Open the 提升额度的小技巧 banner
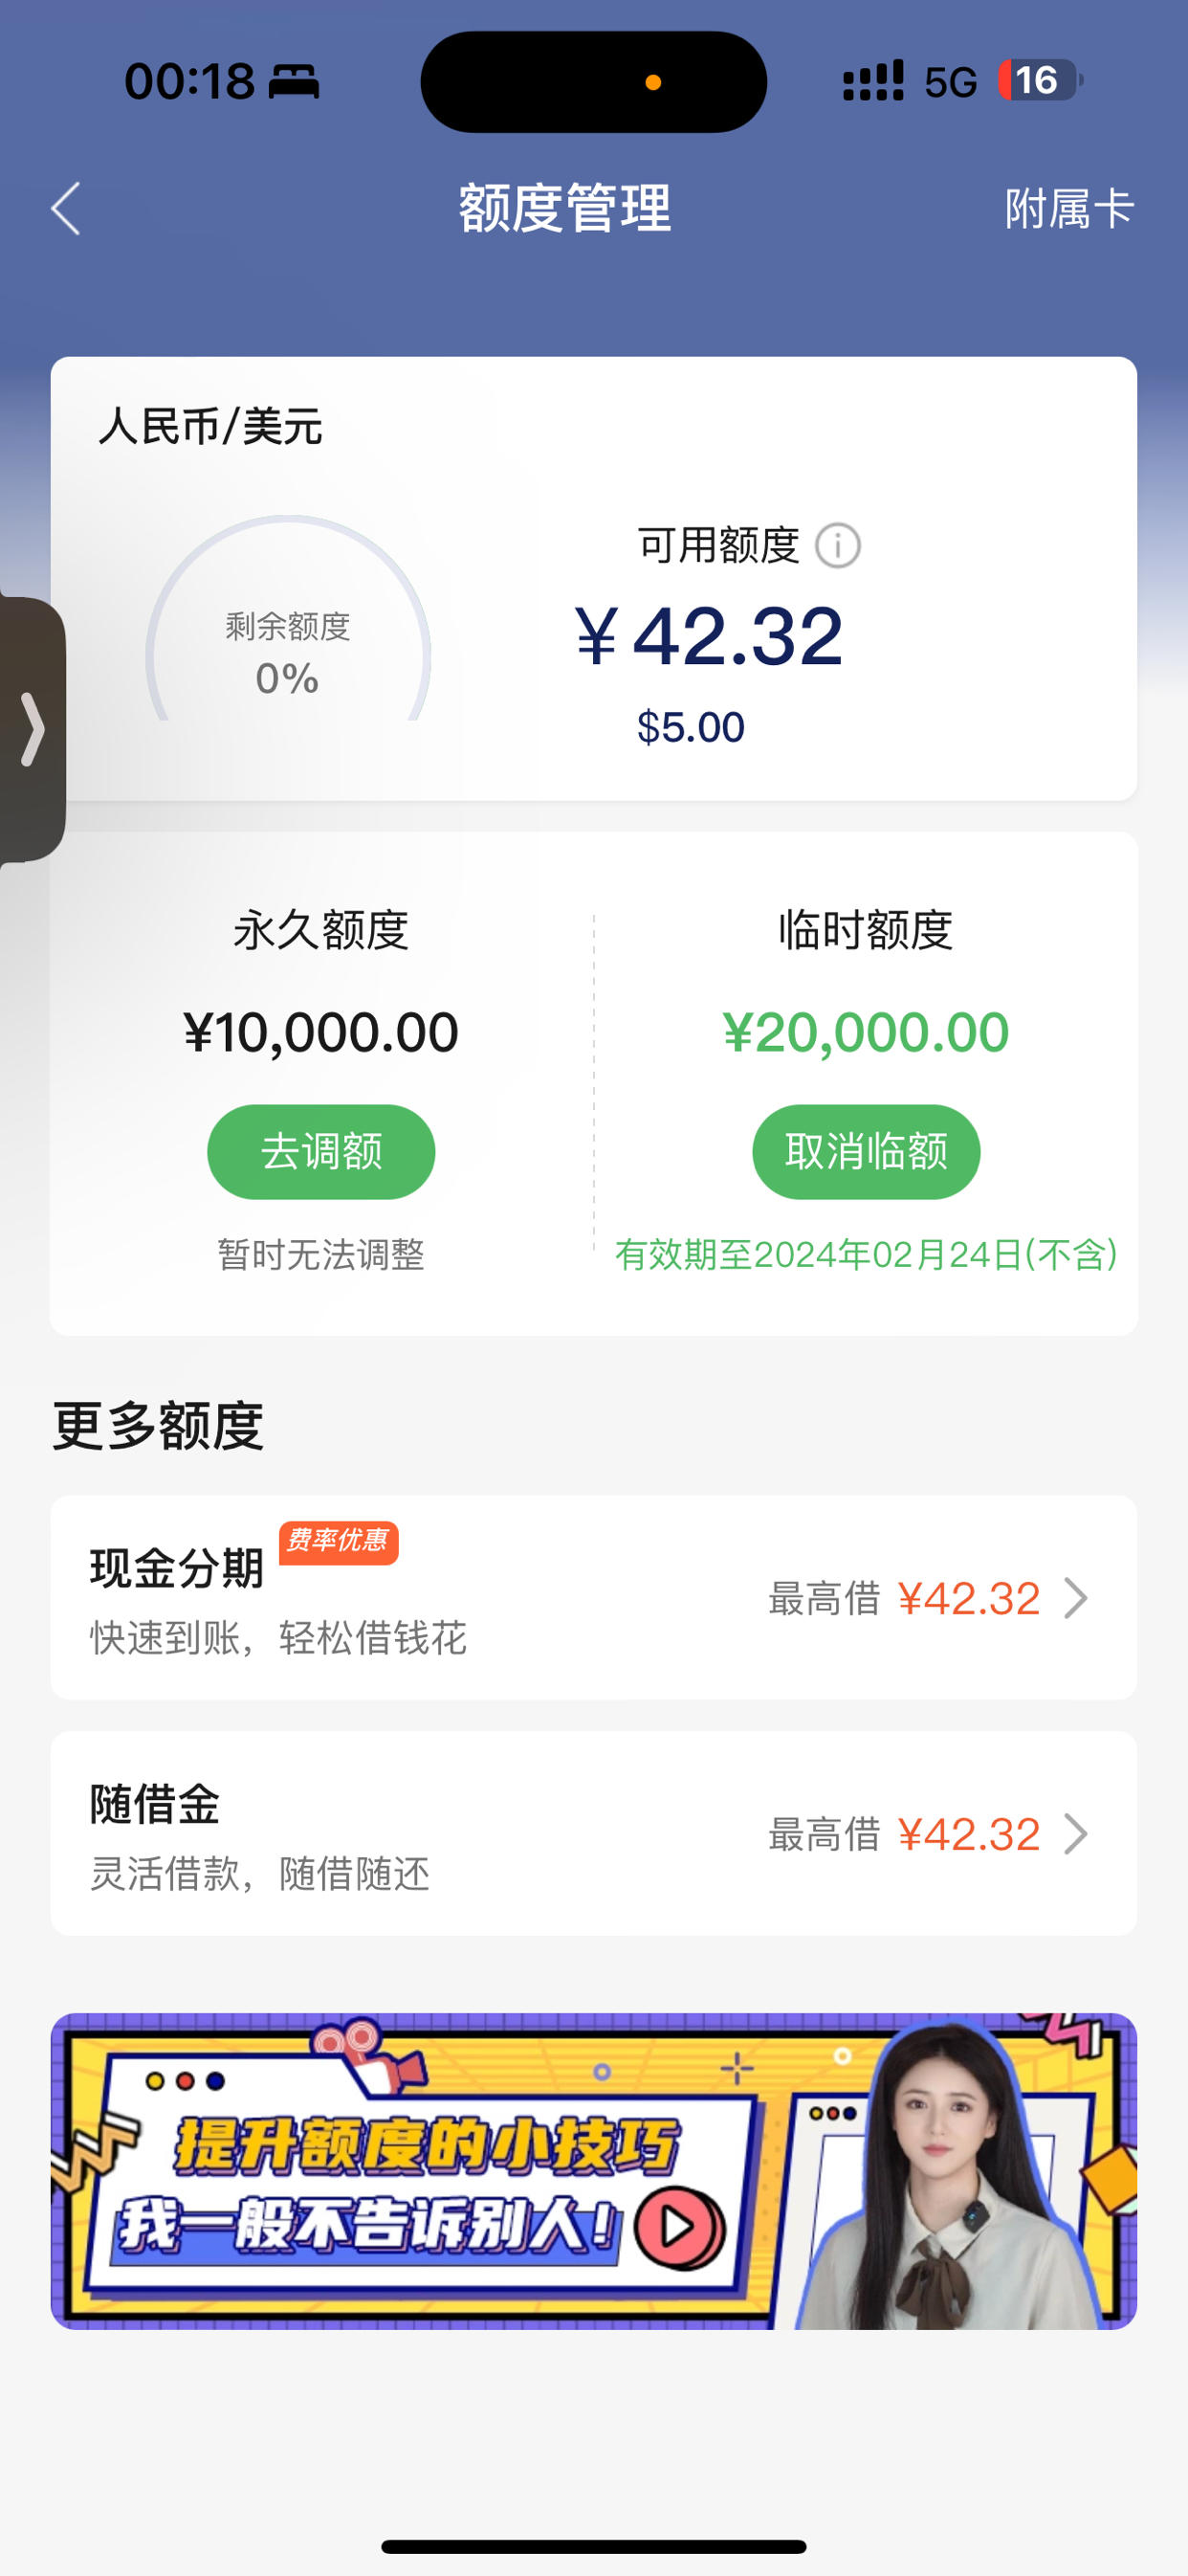The width and height of the screenshot is (1188, 2576). 594,2172
